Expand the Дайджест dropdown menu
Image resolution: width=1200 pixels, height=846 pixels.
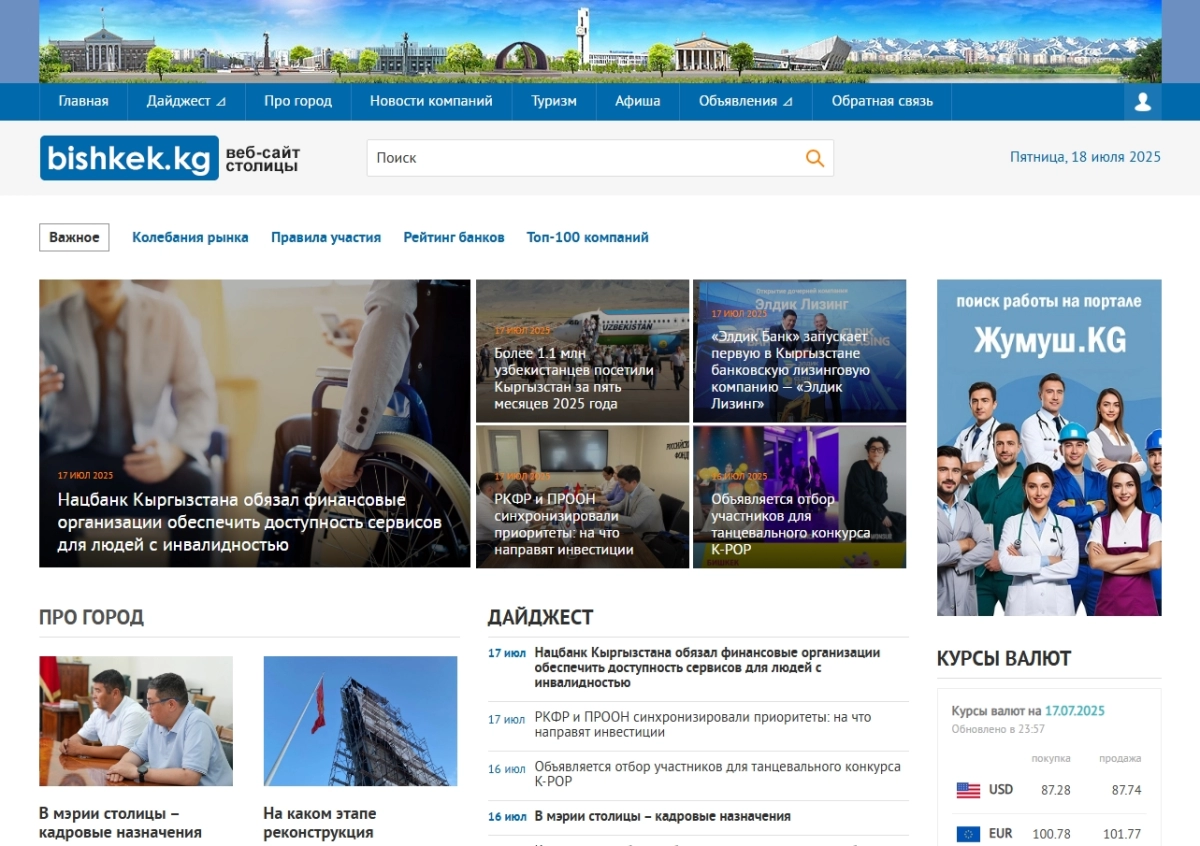click(x=186, y=101)
